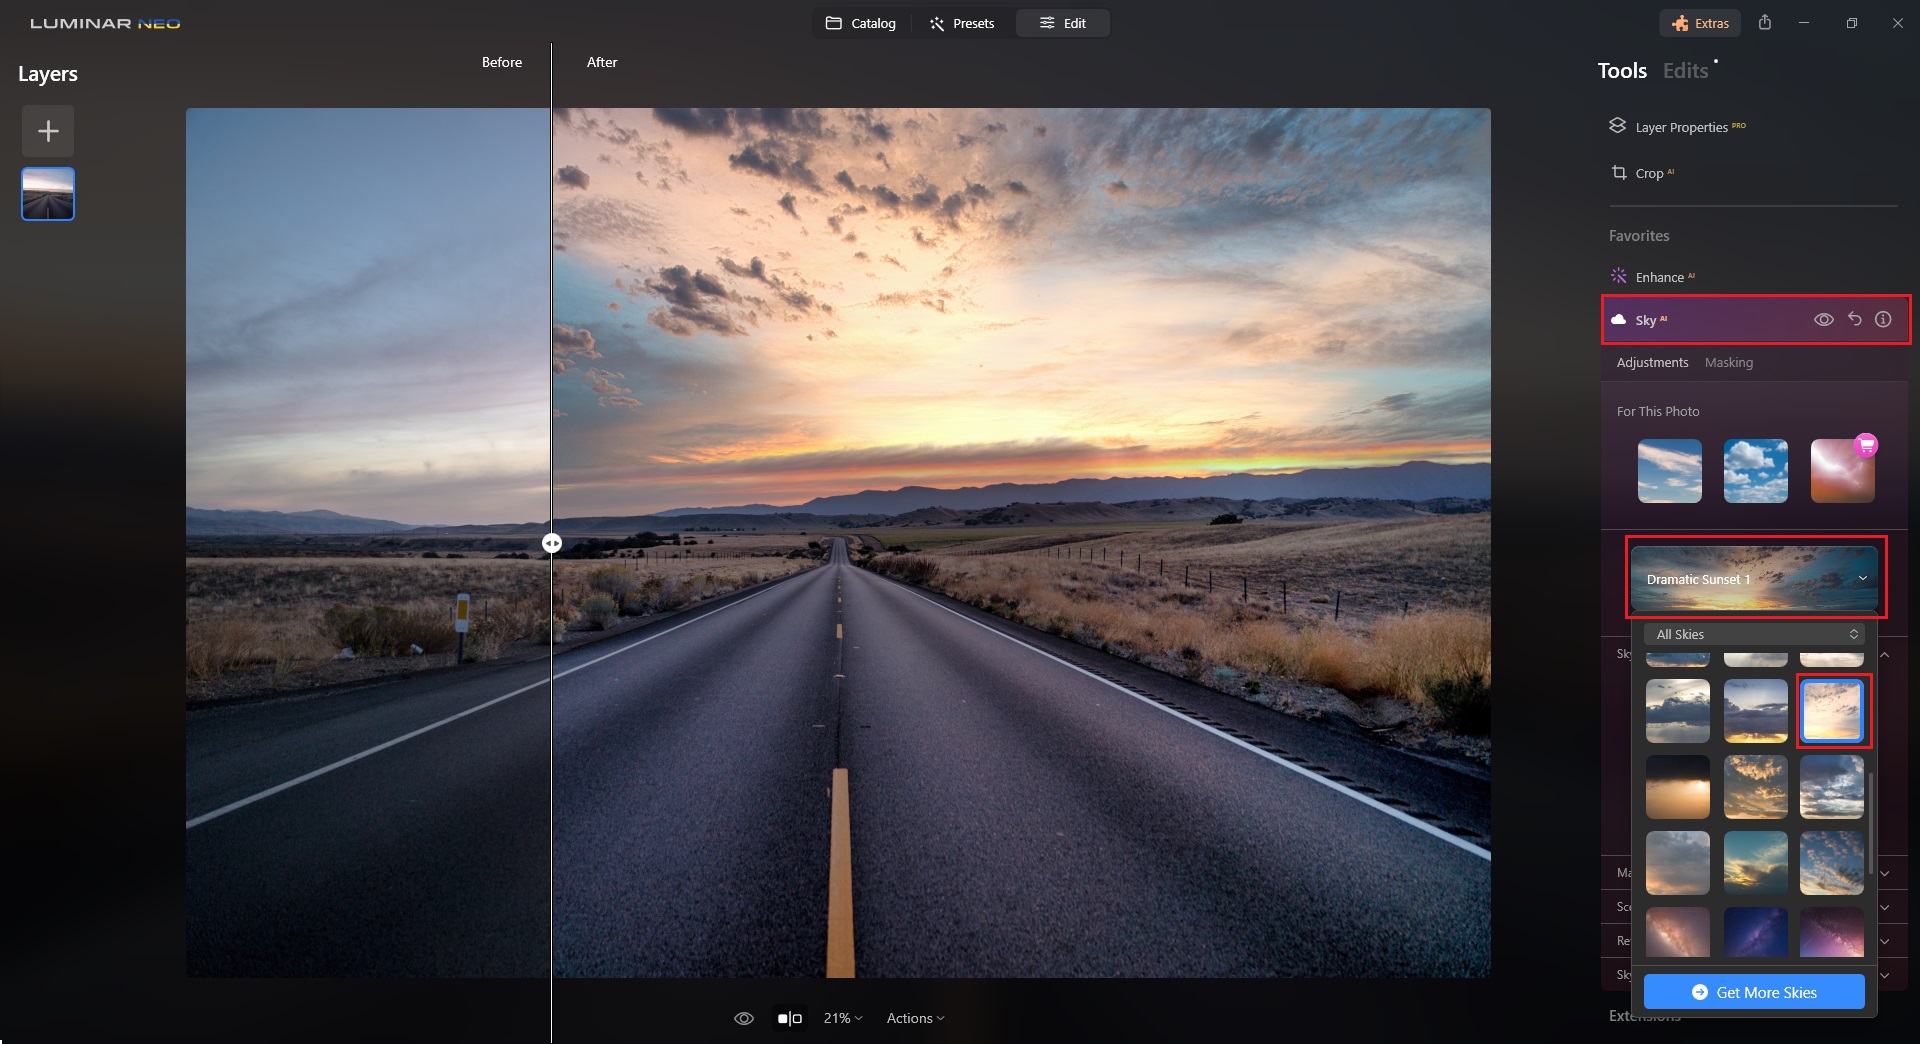1920x1044 pixels.
Task: Click the Before label
Action: [502, 62]
